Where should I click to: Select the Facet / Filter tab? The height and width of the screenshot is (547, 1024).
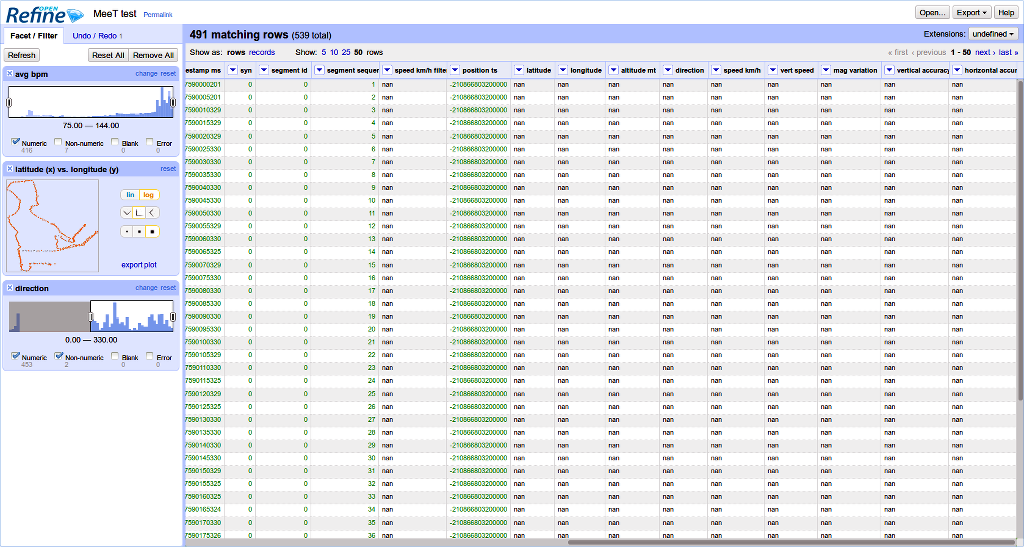coord(33,36)
